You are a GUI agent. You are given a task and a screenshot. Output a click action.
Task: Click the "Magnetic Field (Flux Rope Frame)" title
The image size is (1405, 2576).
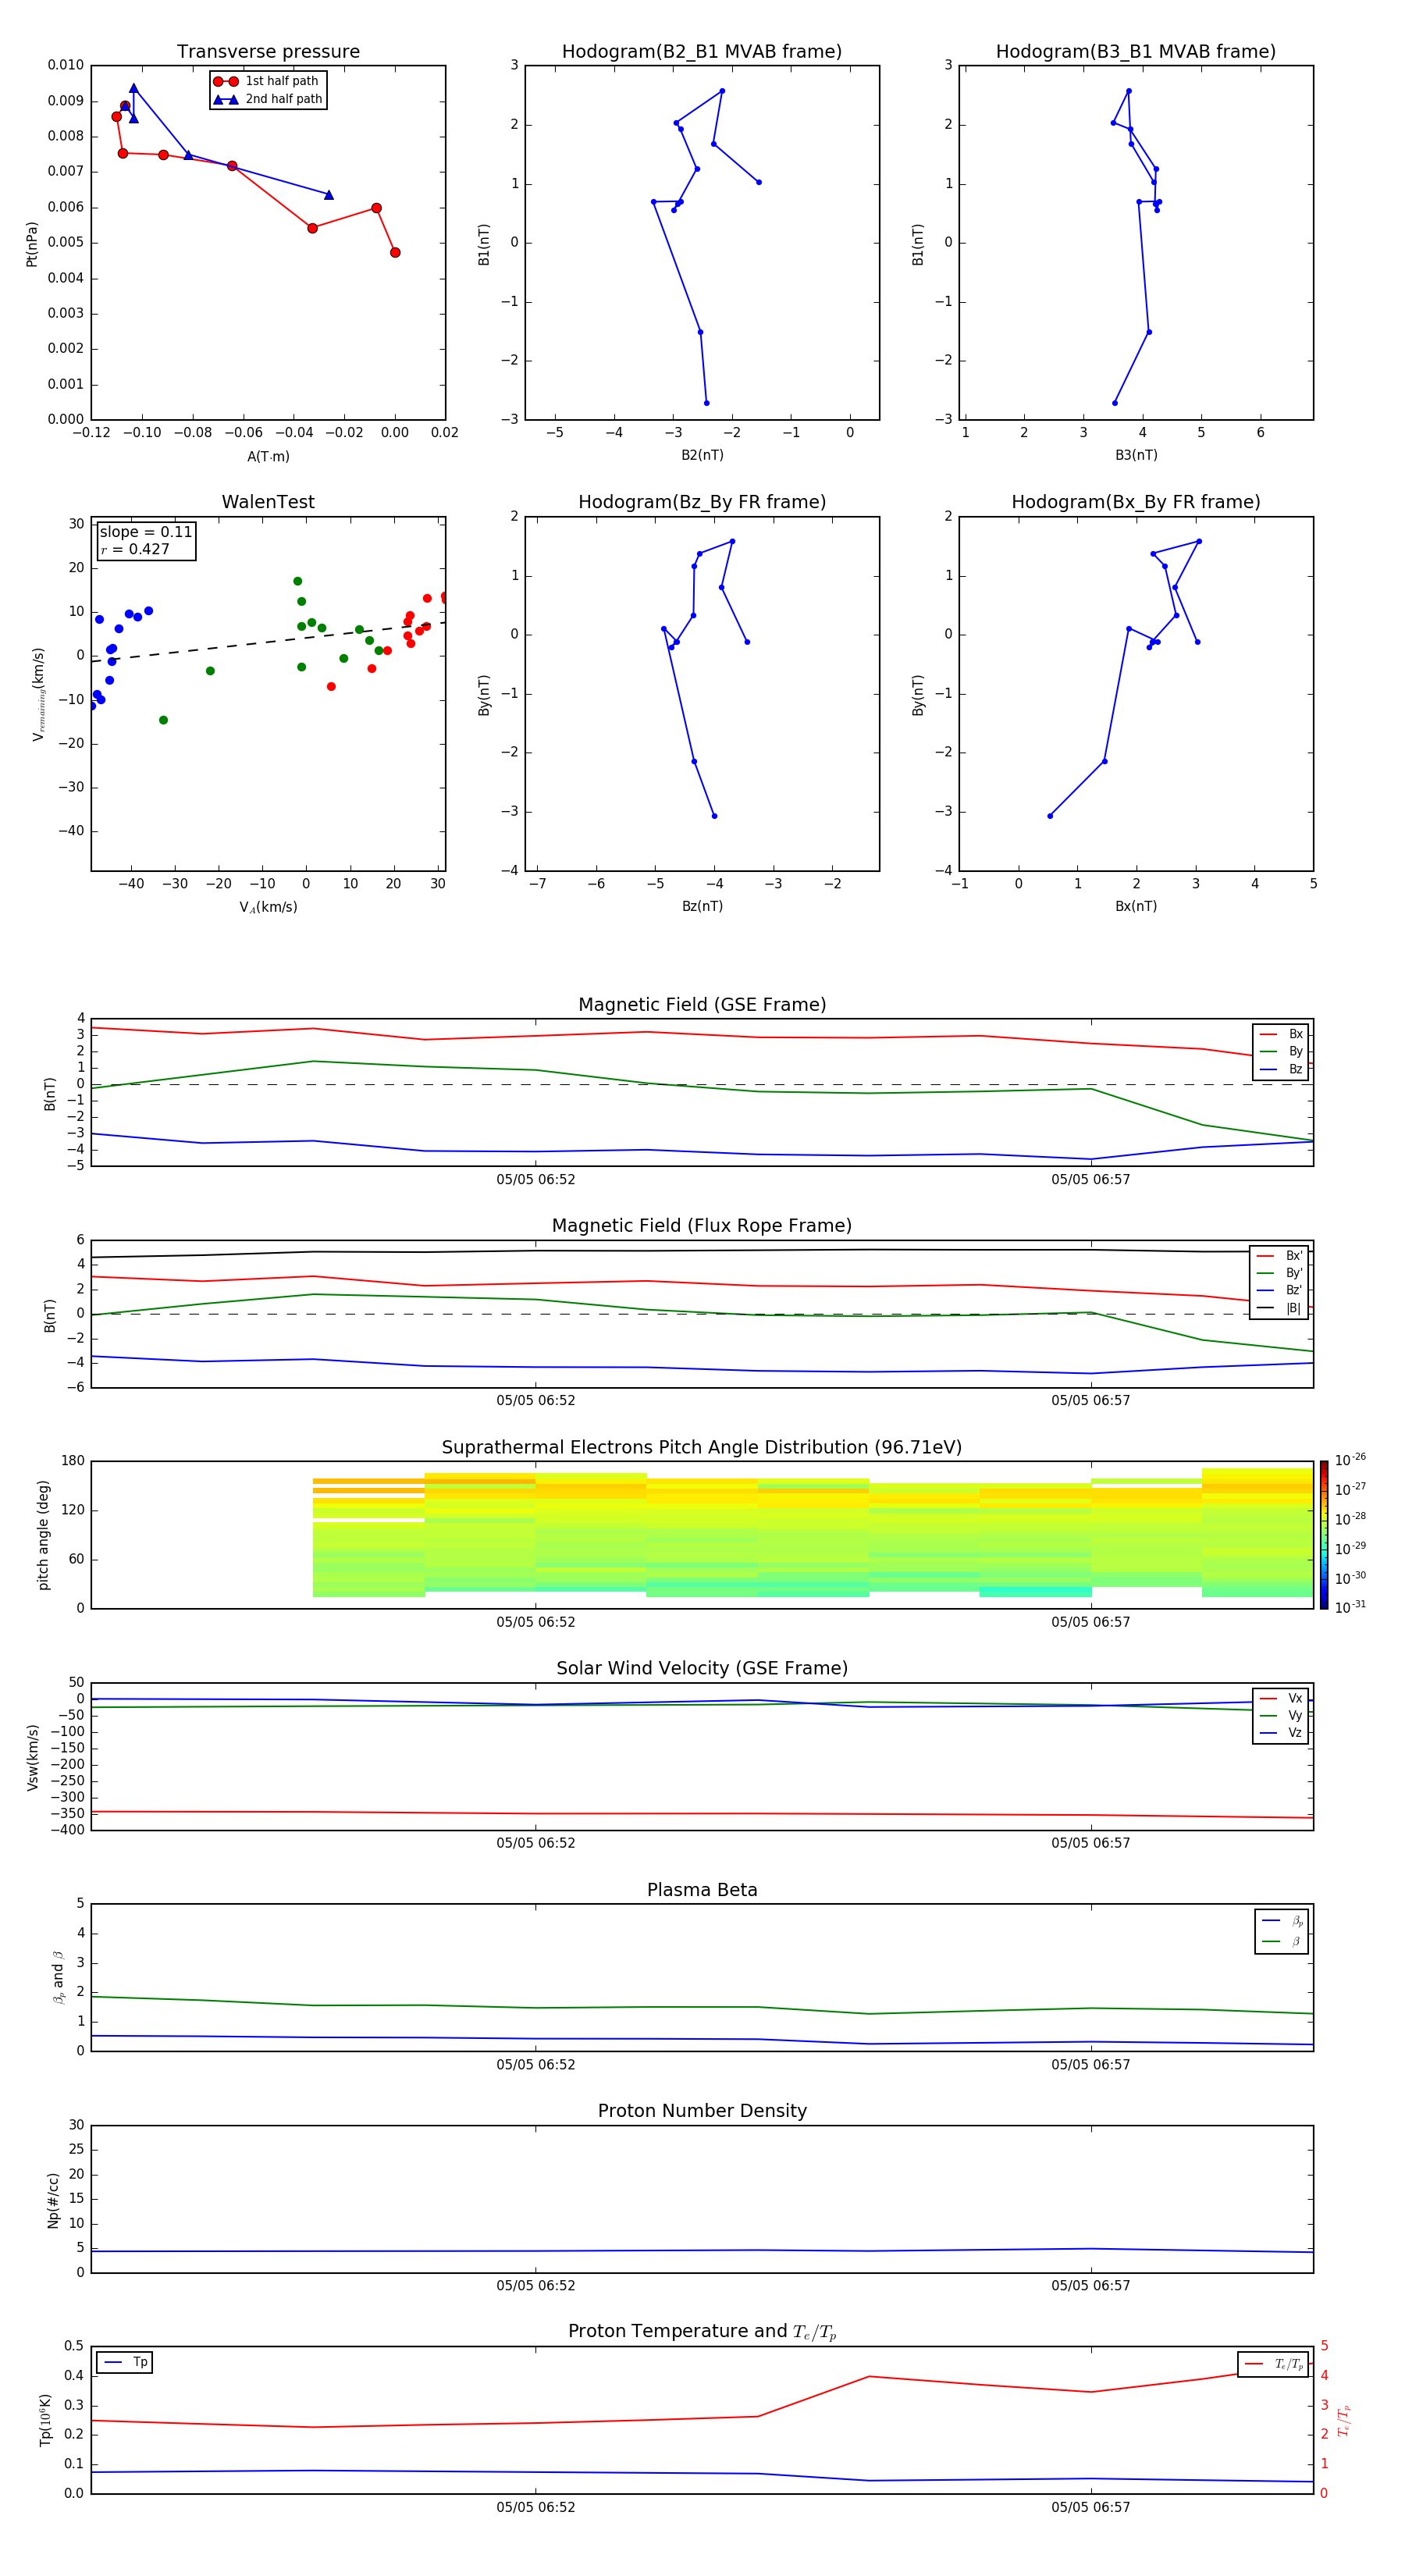pyautogui.click(x=702, y=1226)
